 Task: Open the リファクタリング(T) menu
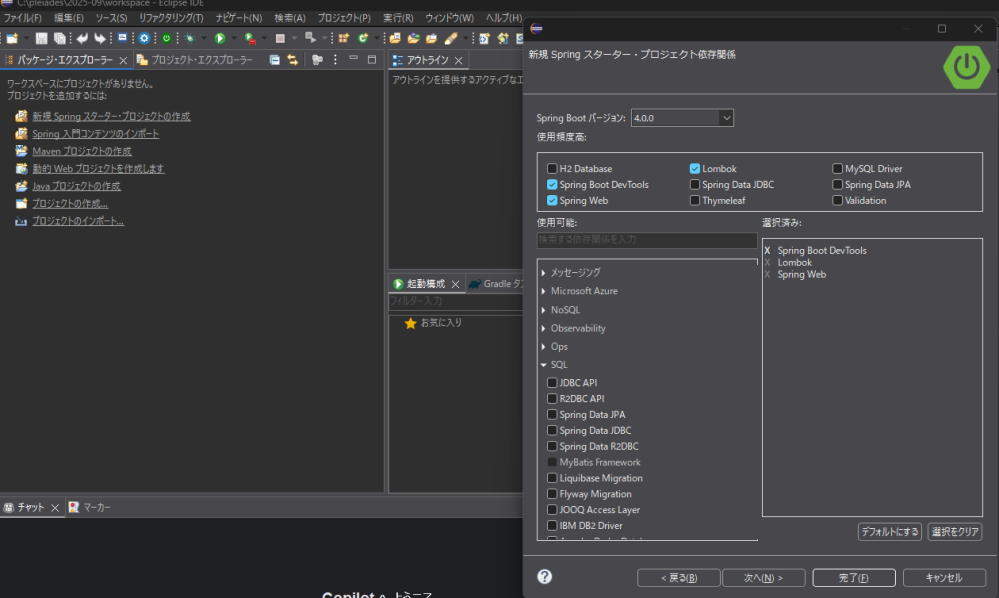[x=171, y=18]
